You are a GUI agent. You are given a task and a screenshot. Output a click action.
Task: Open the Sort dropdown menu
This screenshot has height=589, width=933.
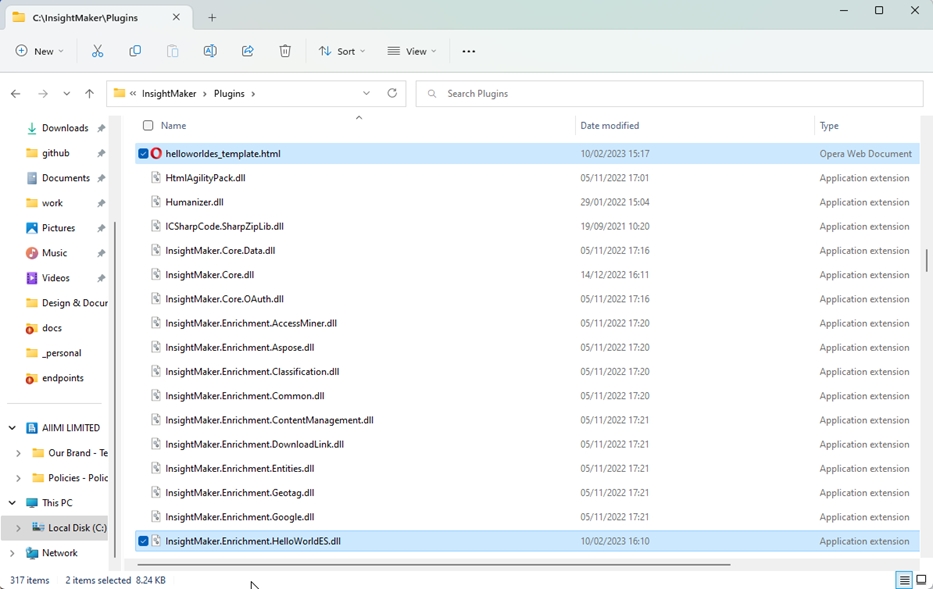point(342,51)
